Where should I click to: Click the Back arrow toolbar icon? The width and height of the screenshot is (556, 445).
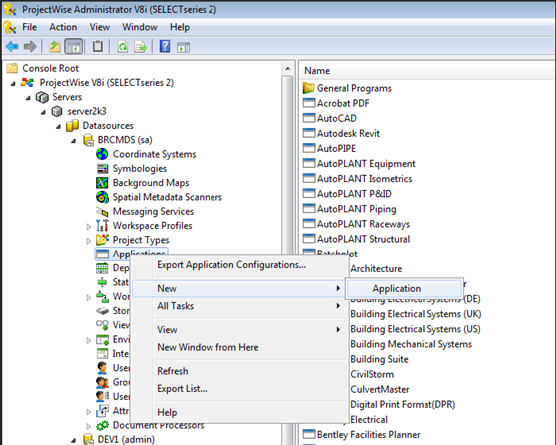pyautogui.click(x=12, y=46)
